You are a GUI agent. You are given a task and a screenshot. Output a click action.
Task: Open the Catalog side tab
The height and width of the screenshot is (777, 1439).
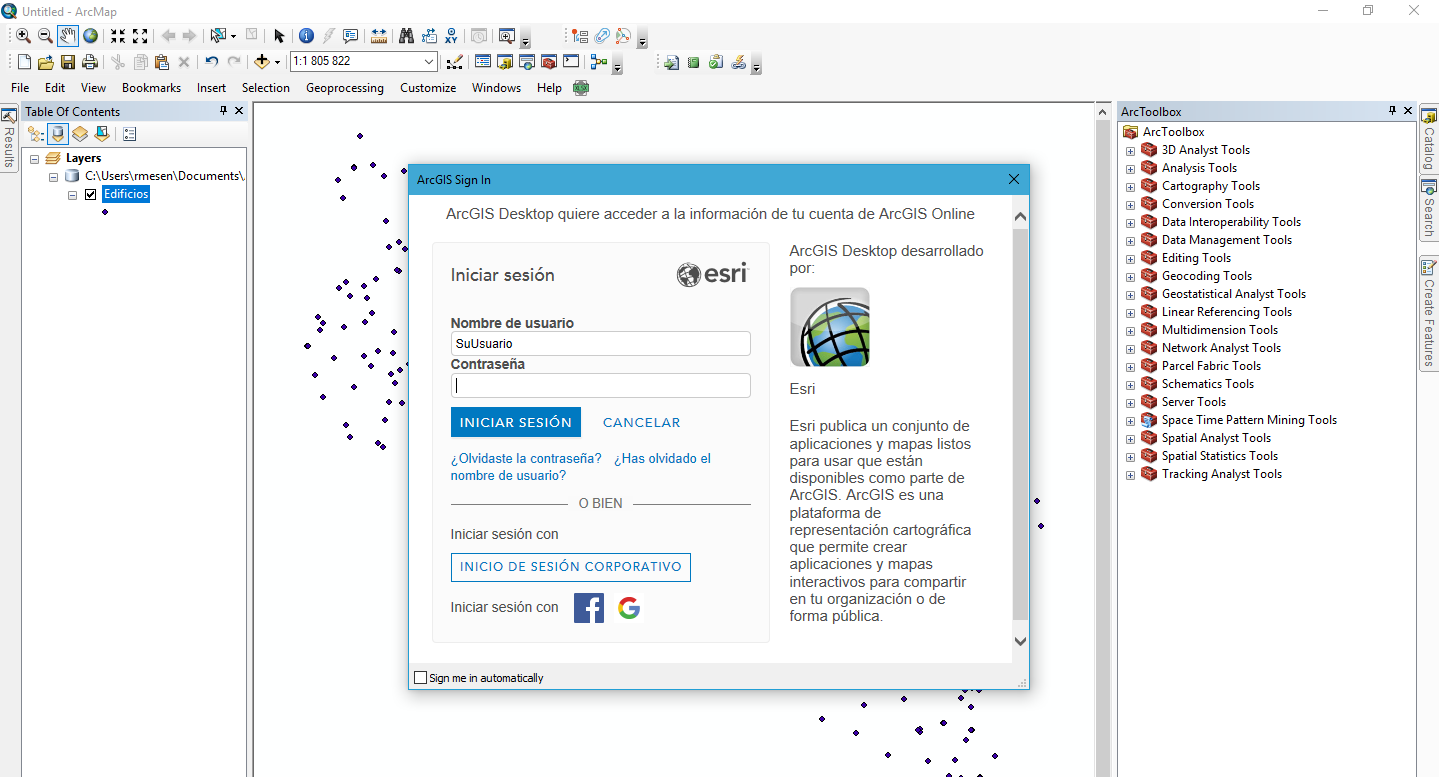pyautogui.click(x=1429, y=140)
